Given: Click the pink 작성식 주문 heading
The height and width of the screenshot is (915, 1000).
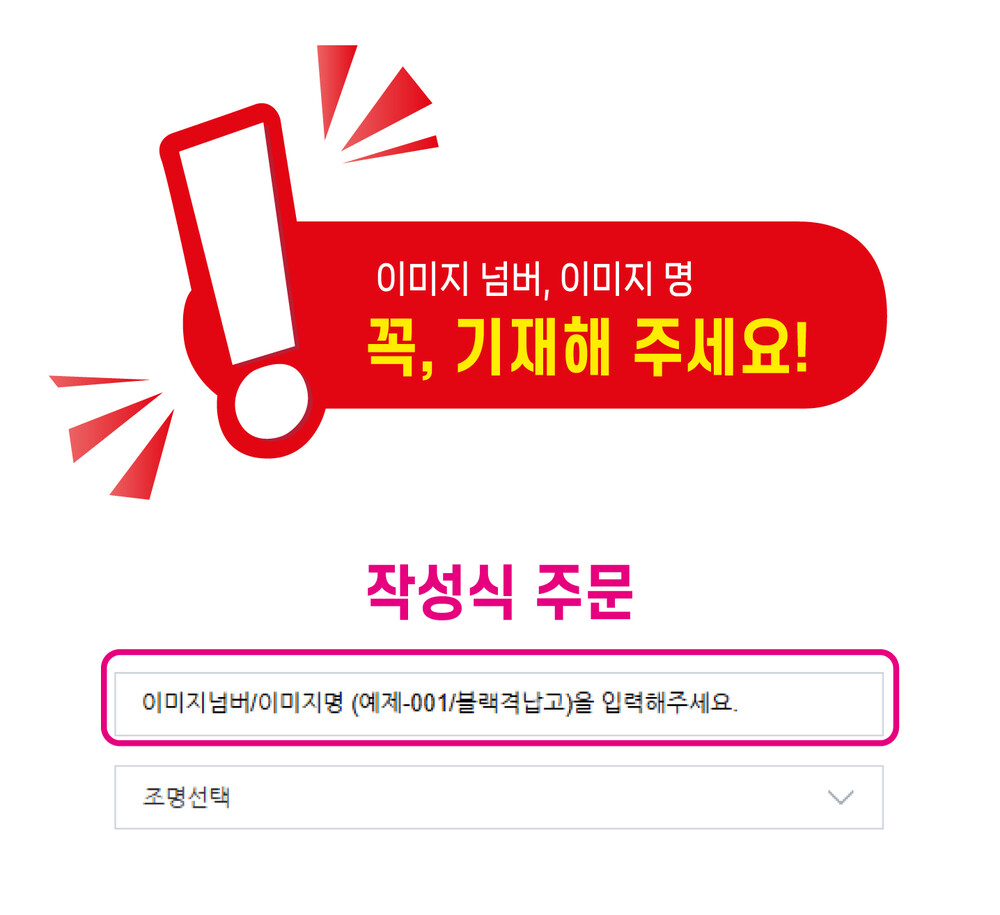Looking at the screenshot, I should pos(499,592).
